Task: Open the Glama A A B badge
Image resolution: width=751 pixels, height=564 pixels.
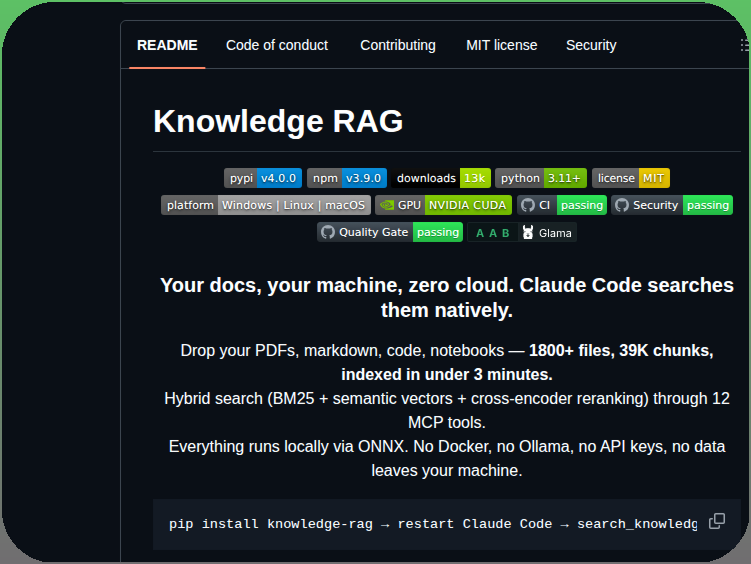Action: (522, 233)
